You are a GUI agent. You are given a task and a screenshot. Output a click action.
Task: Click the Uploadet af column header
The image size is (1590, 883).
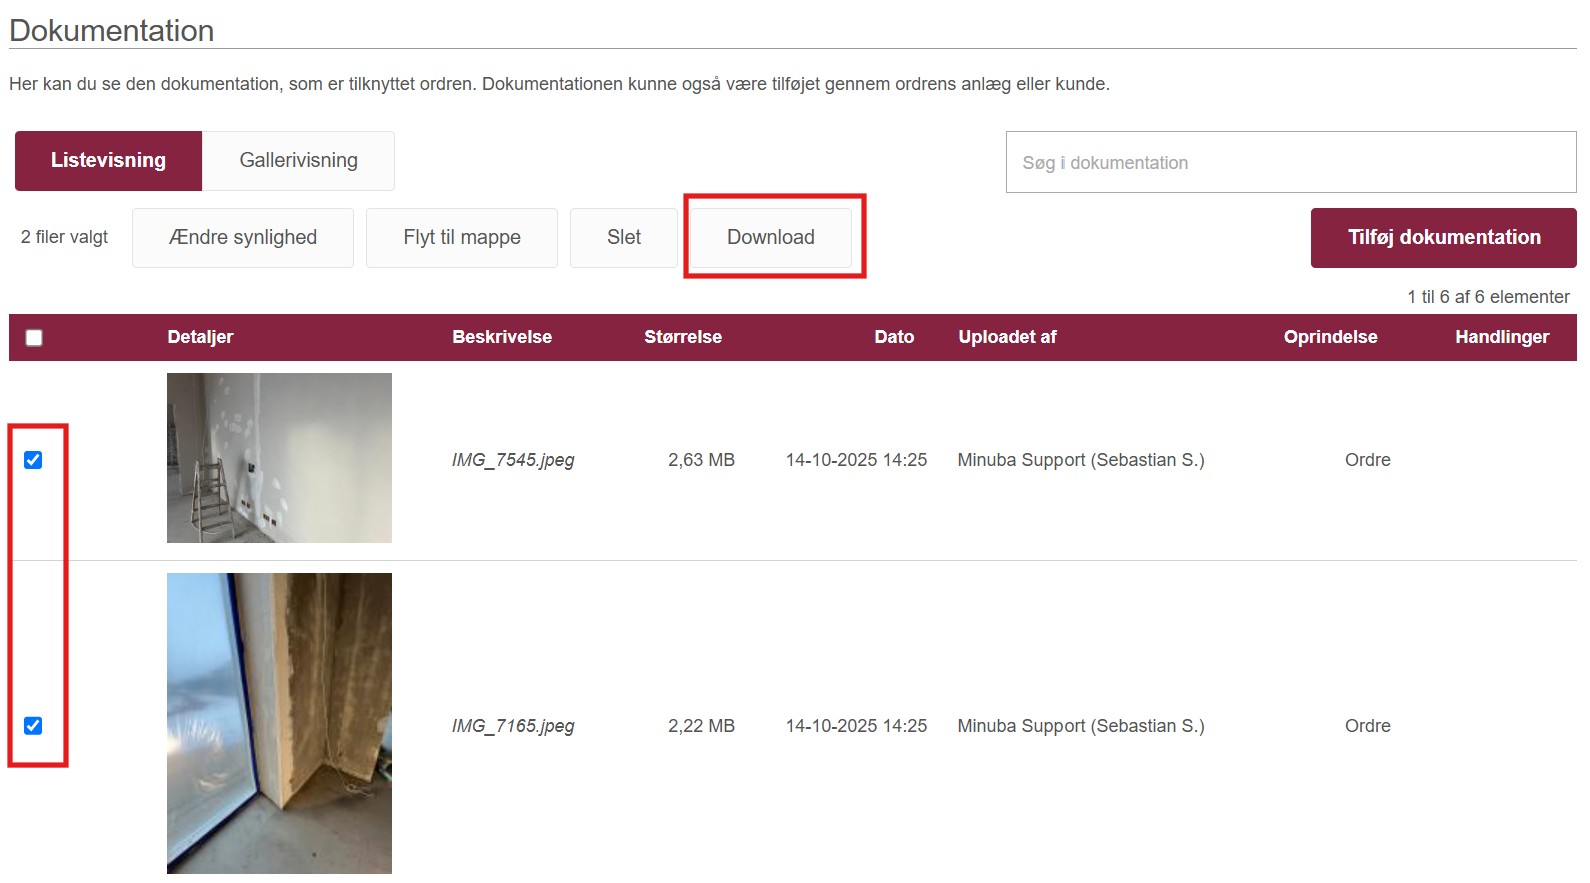point(1006,337)
